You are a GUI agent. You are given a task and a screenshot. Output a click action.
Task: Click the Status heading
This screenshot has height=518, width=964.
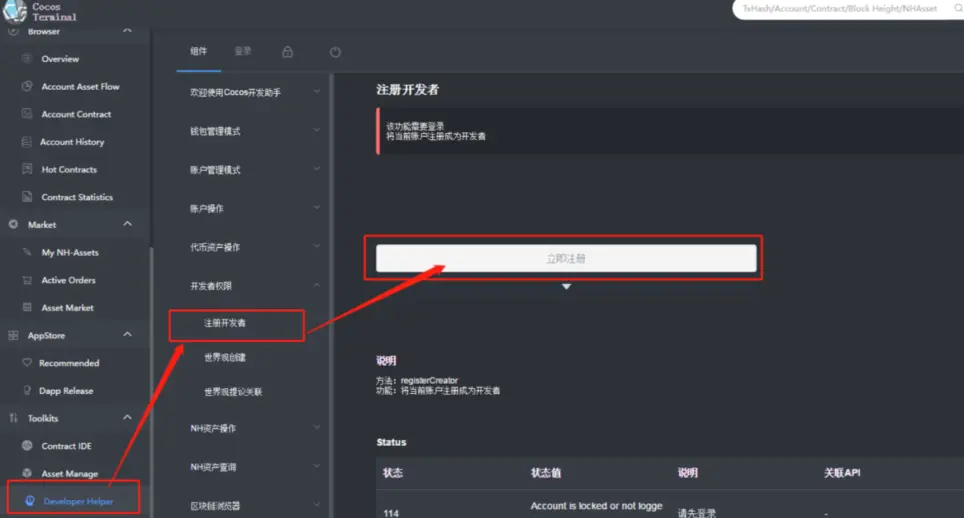click(391, 442)
